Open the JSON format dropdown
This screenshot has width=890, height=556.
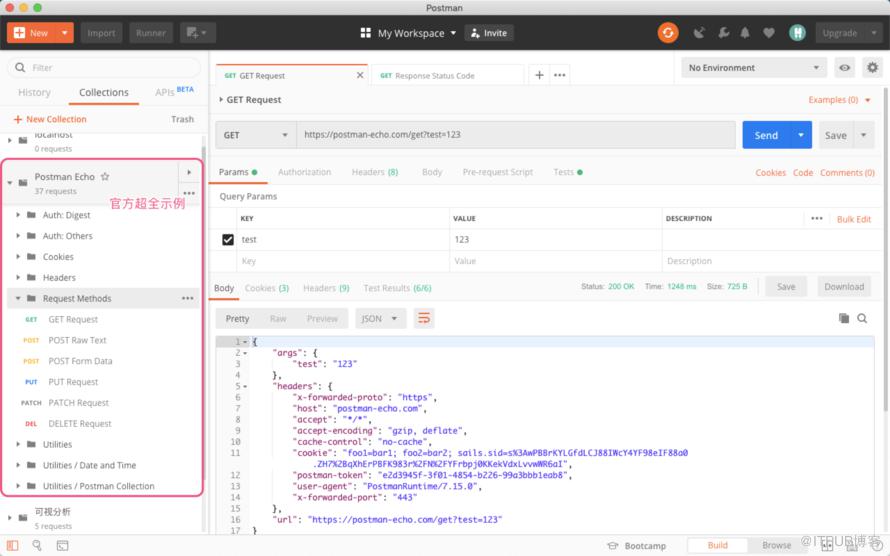[x=380, y=318]
